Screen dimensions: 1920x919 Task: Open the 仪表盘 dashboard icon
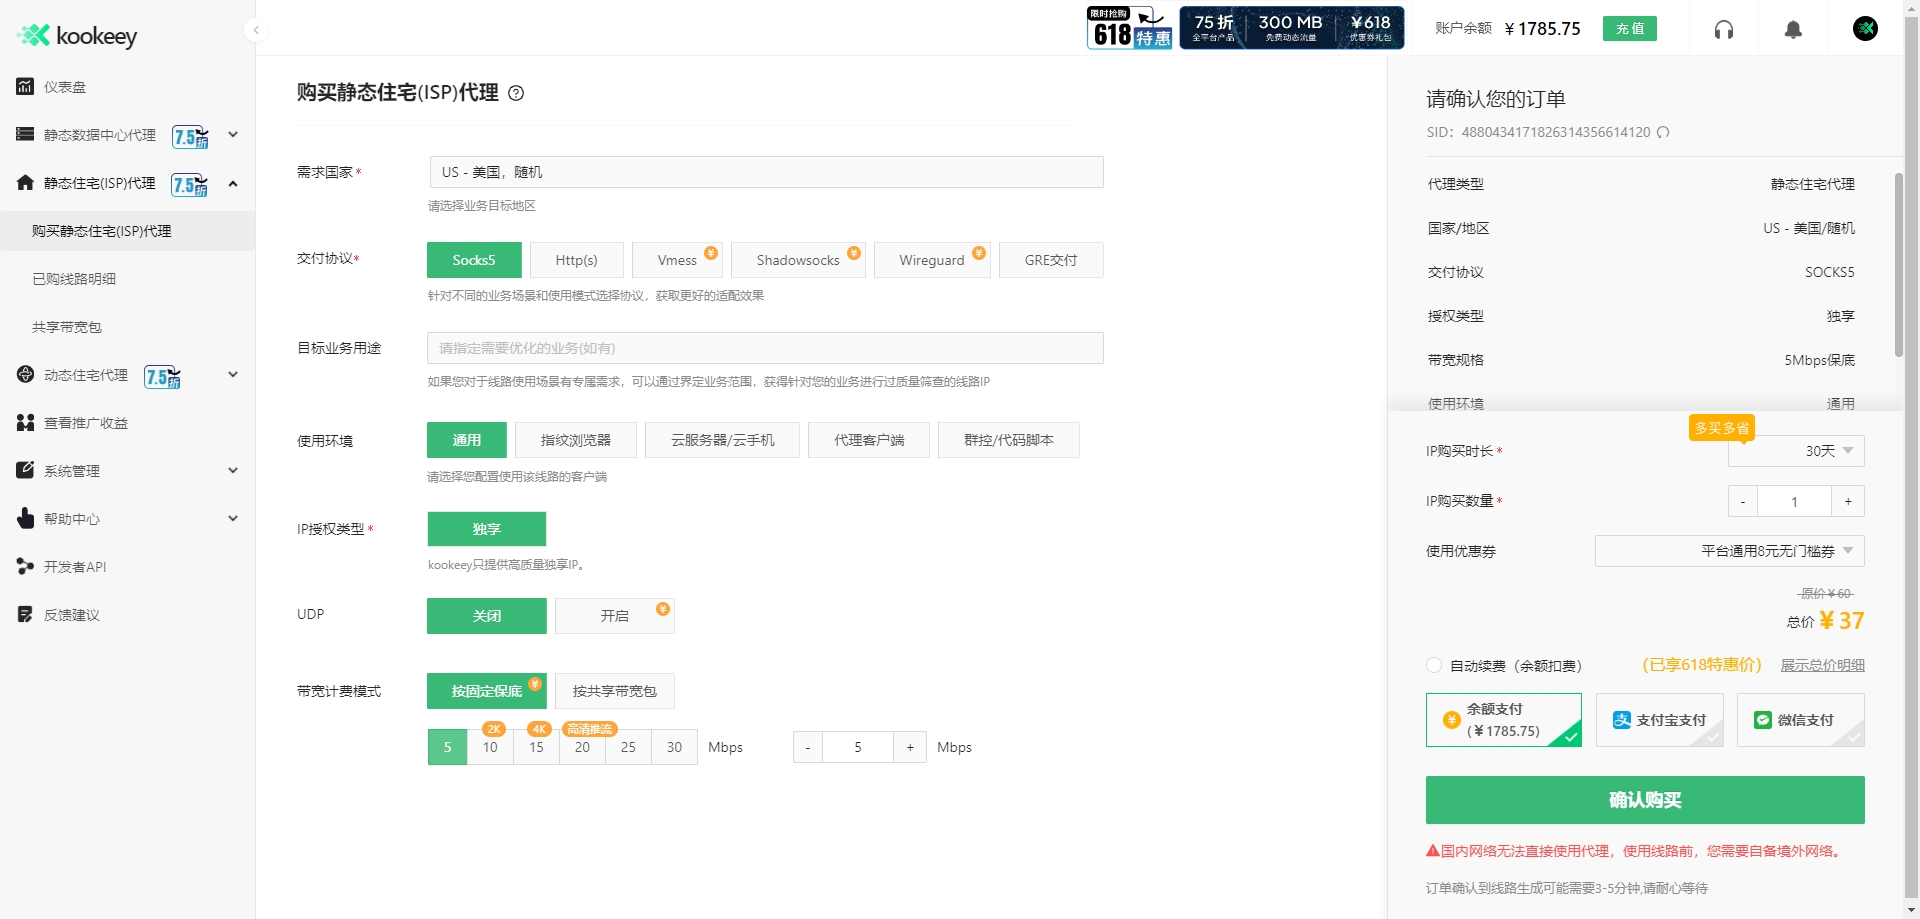coord(25,87)
